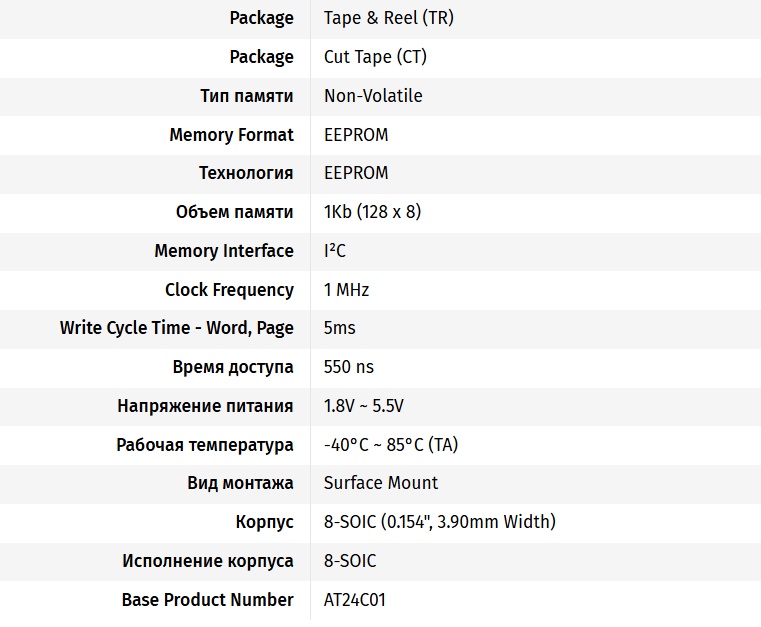Click the 'Тип памяти' label

(246, 96)
